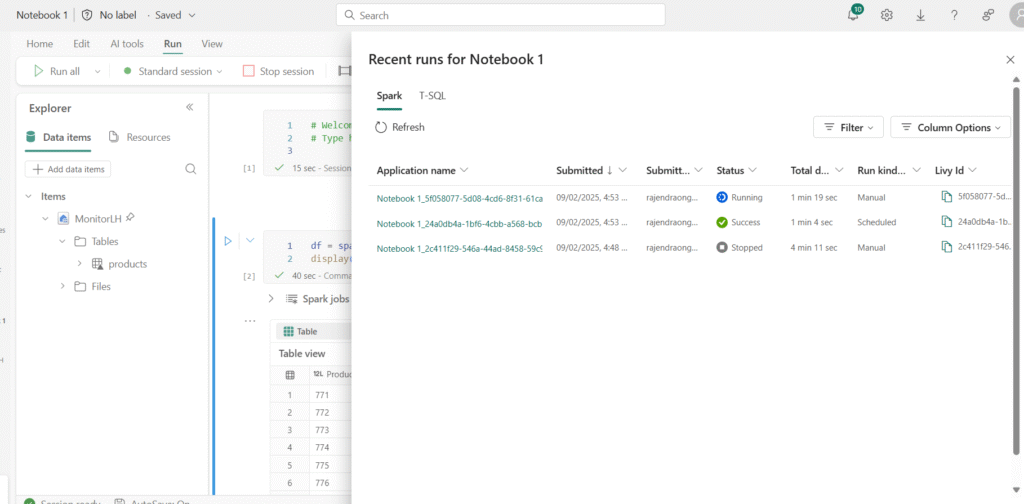This screenshot has width=1024, height=504.
Task: Click Stop session button
Action: 278,71
